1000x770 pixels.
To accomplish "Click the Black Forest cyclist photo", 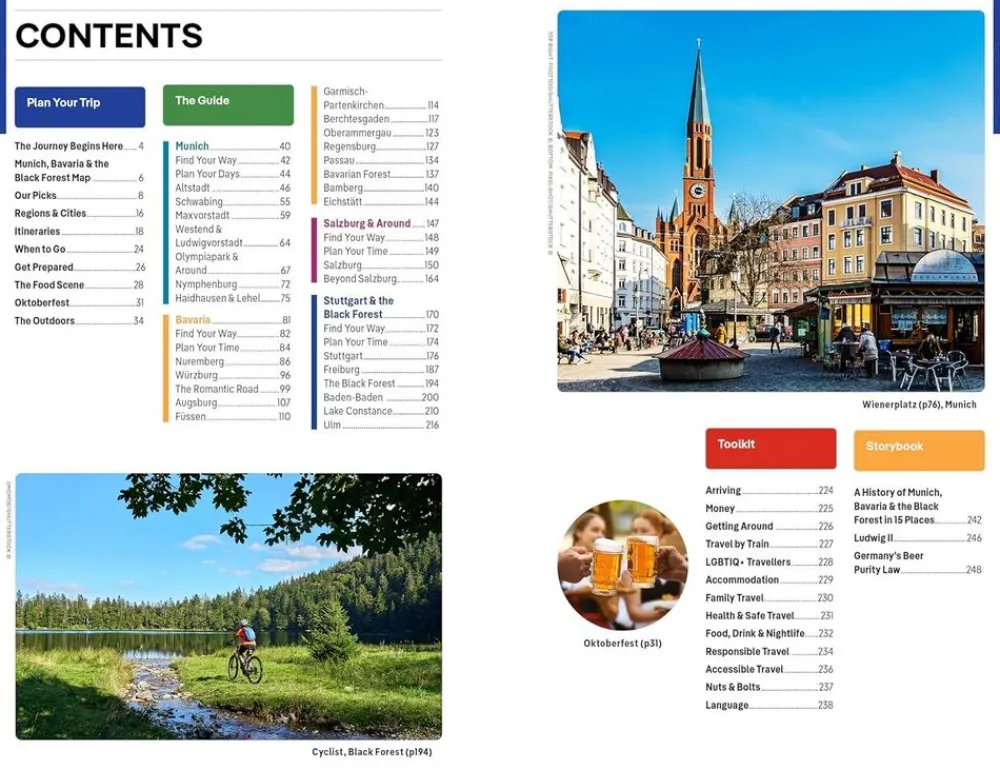I will pos(228,606).
